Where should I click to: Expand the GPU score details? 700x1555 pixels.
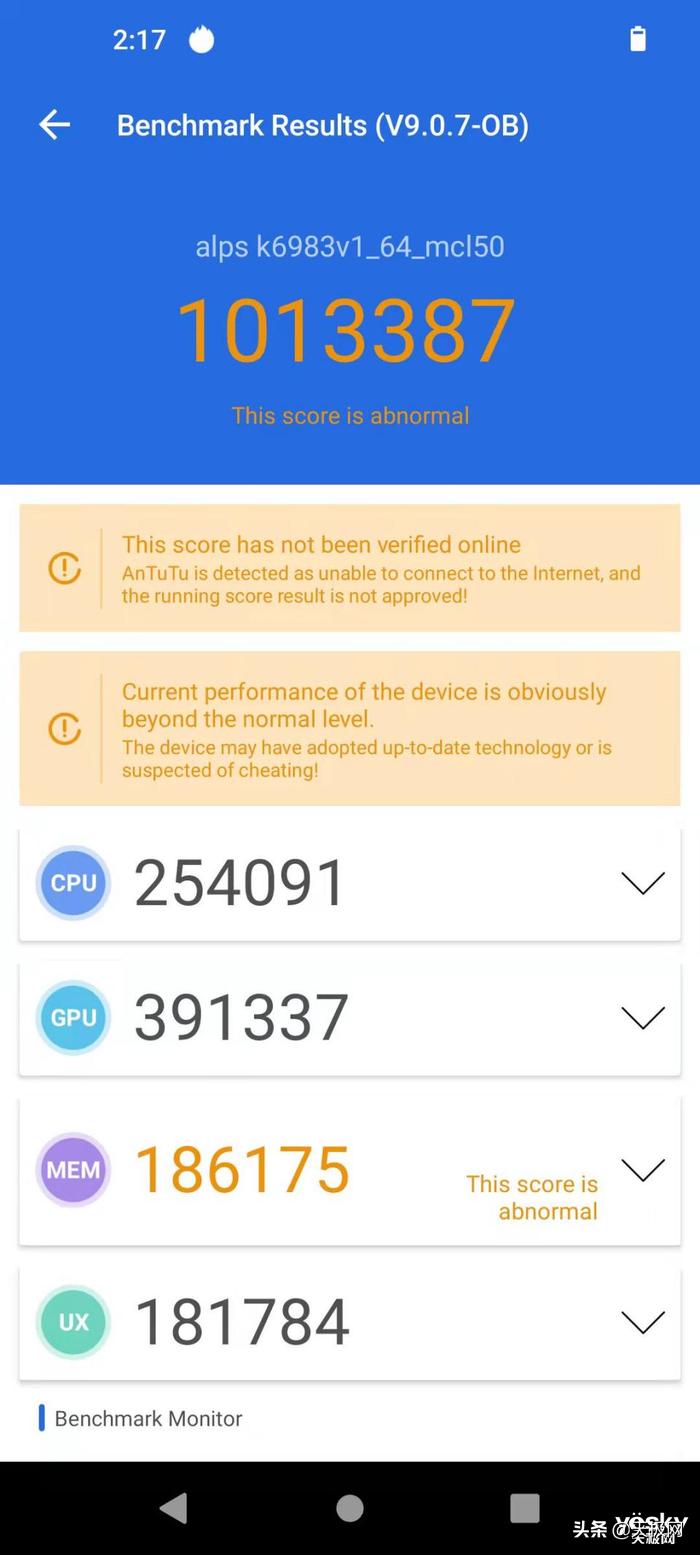[x=643, y=1017]
